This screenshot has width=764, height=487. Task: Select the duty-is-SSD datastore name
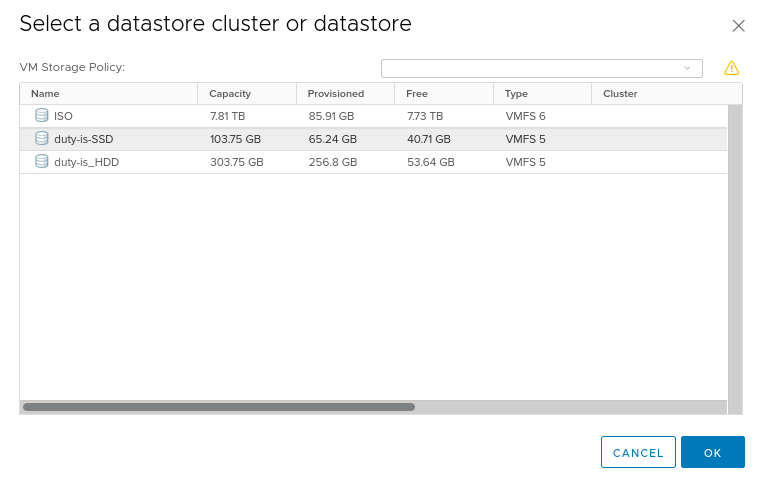(x=83, y=139)
